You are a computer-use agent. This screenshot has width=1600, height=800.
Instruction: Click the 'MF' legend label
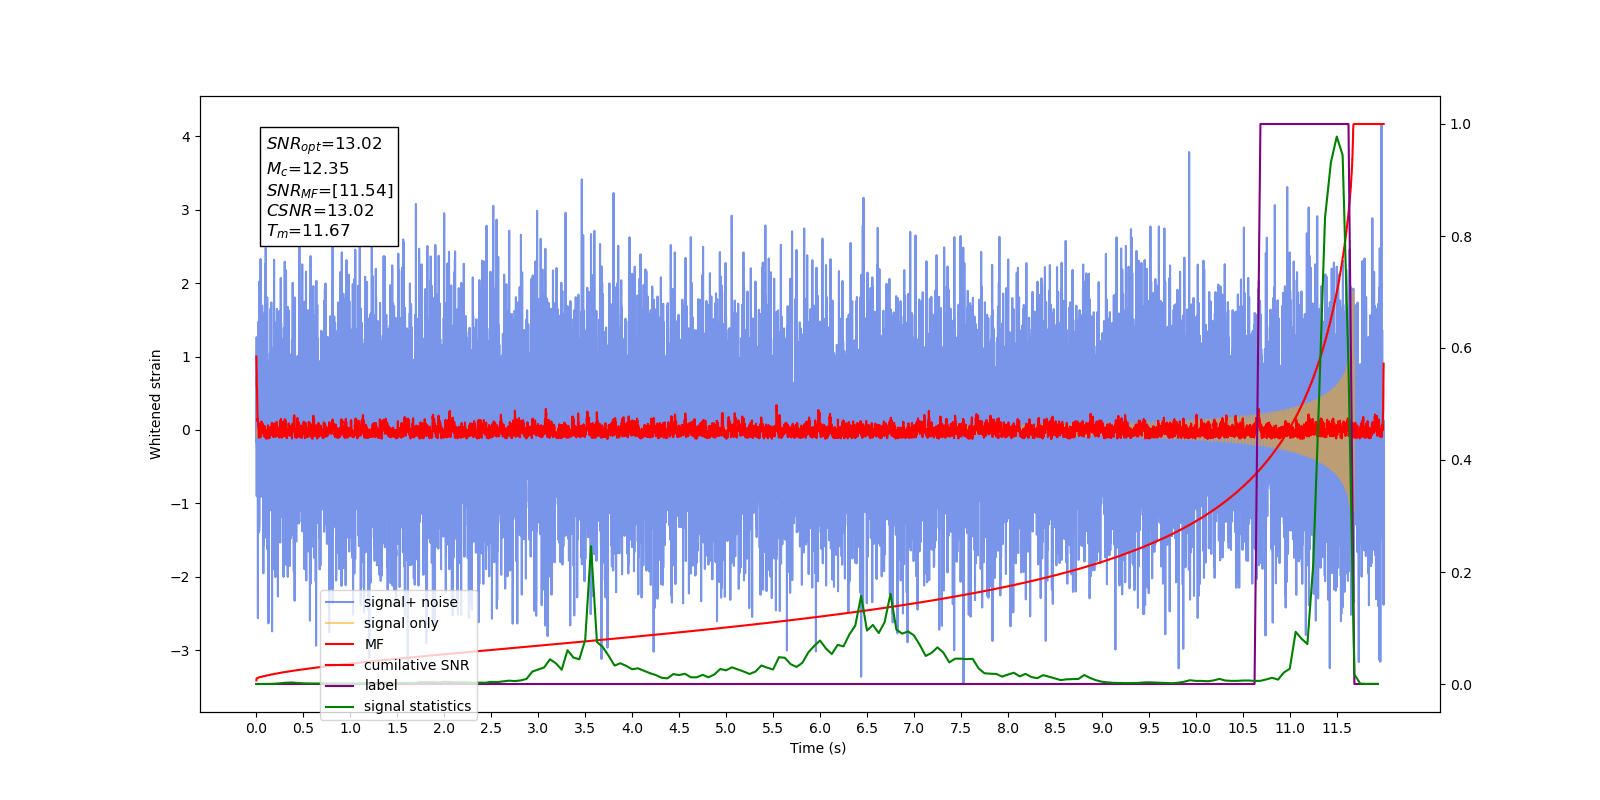click(374, 644)
